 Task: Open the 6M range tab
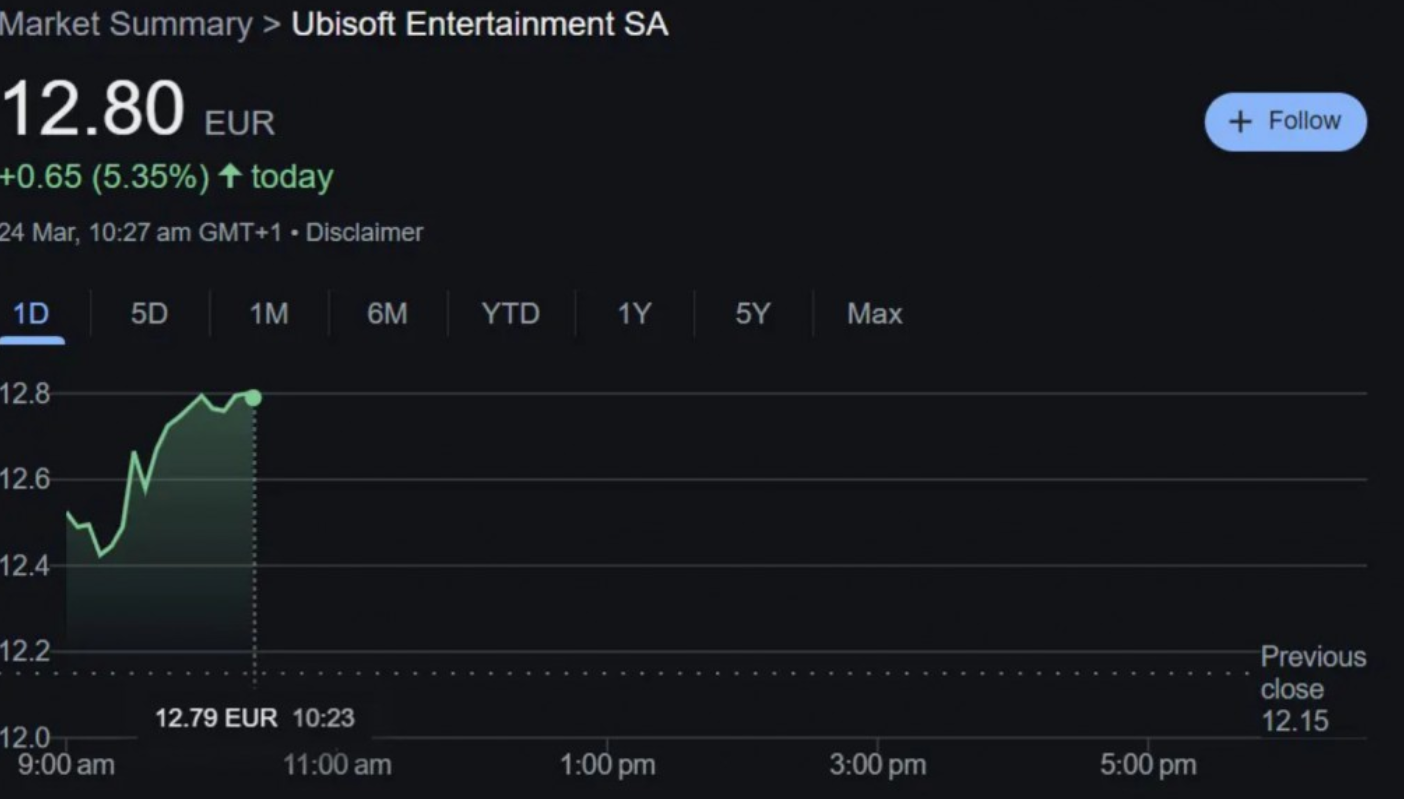(387, 314)
